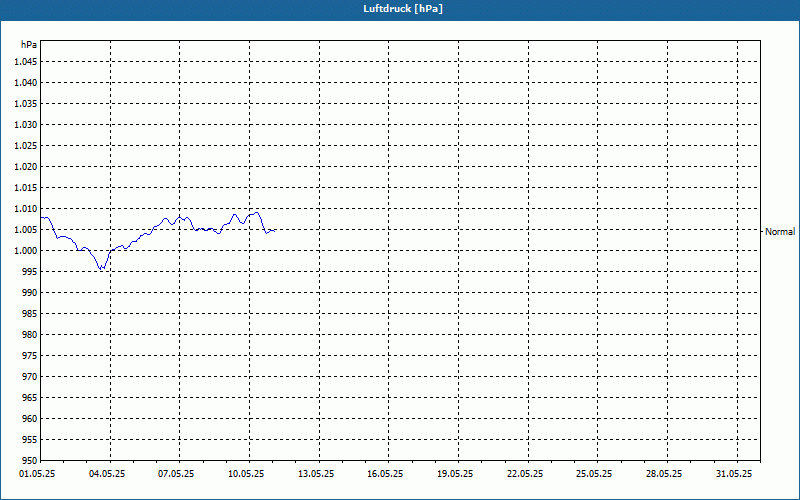This screenshot has width=800, height=500.
Task: Select the 1.045 y-axis label
Action: point(26,62)
